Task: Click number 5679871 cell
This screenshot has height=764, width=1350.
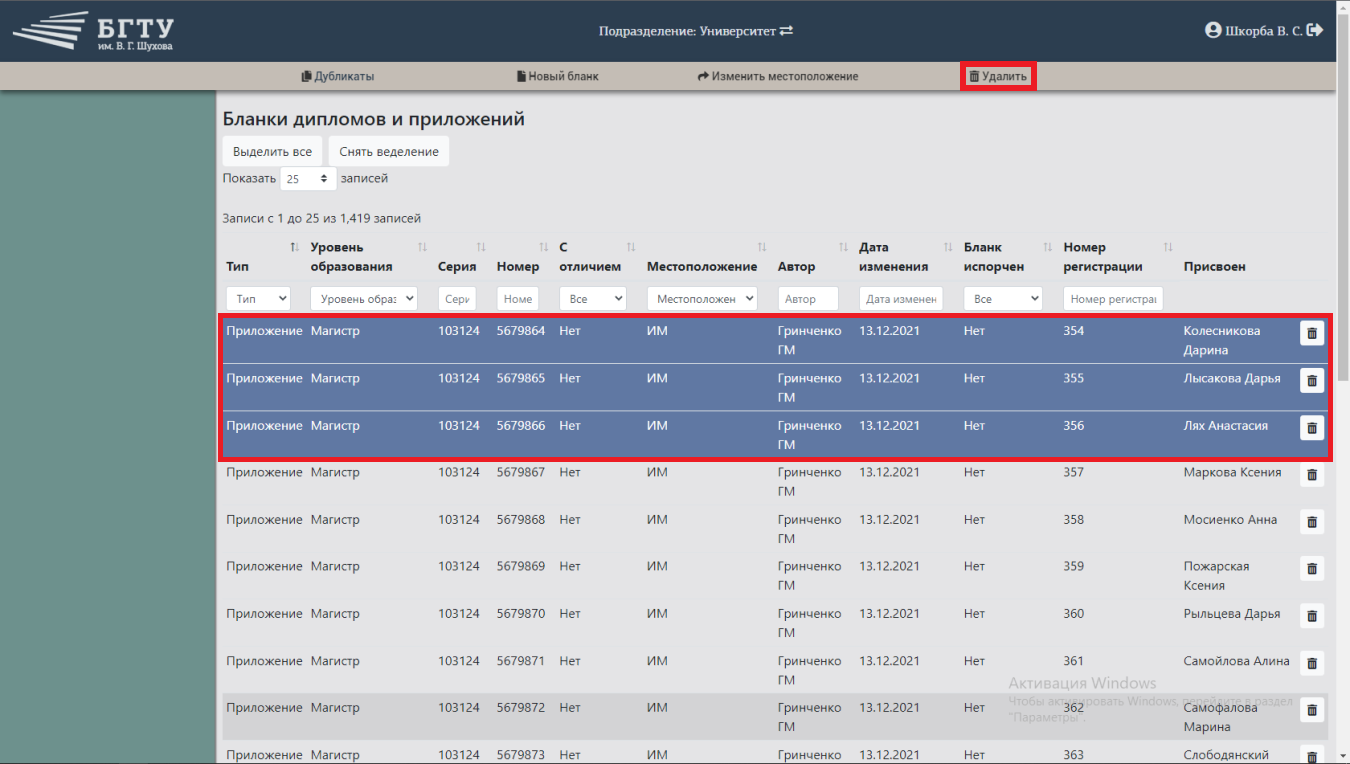Action: point(521,661)
